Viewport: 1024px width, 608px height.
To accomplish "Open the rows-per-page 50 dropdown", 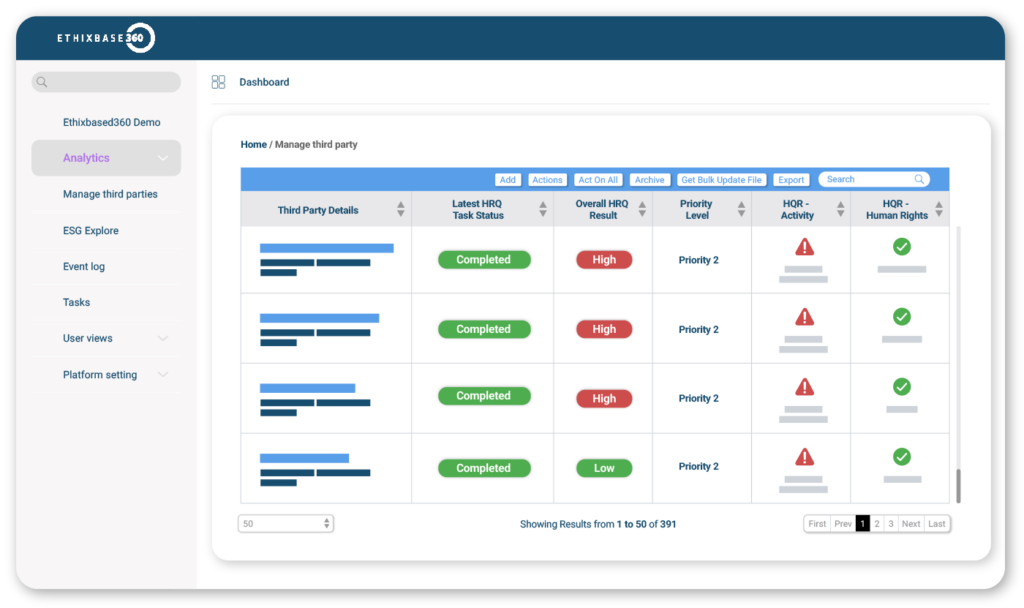I will [286, 524].
